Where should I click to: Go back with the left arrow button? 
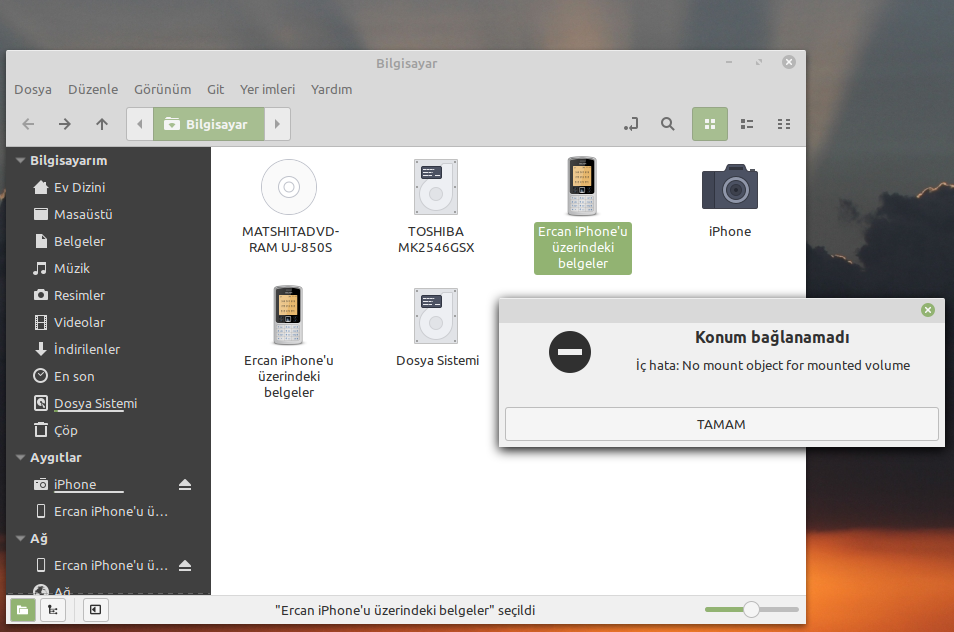(28, 124)
